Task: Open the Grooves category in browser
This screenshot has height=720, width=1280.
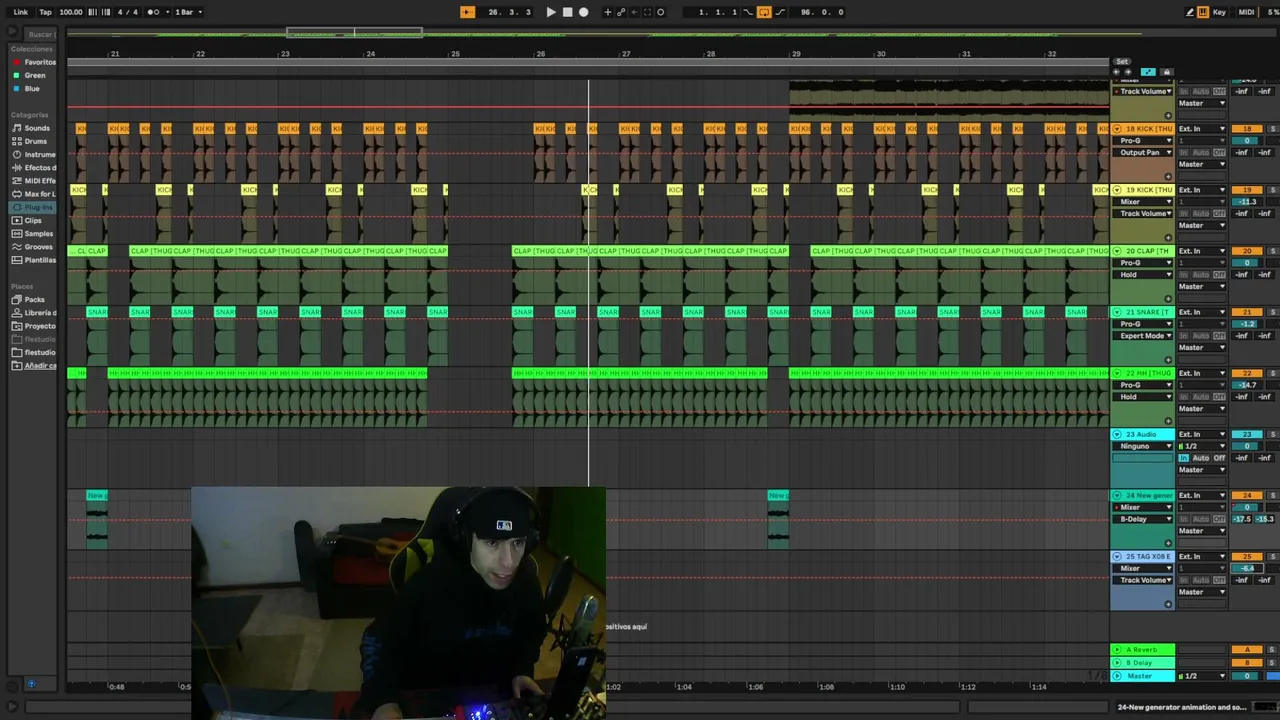Action: tap(39, 246)
